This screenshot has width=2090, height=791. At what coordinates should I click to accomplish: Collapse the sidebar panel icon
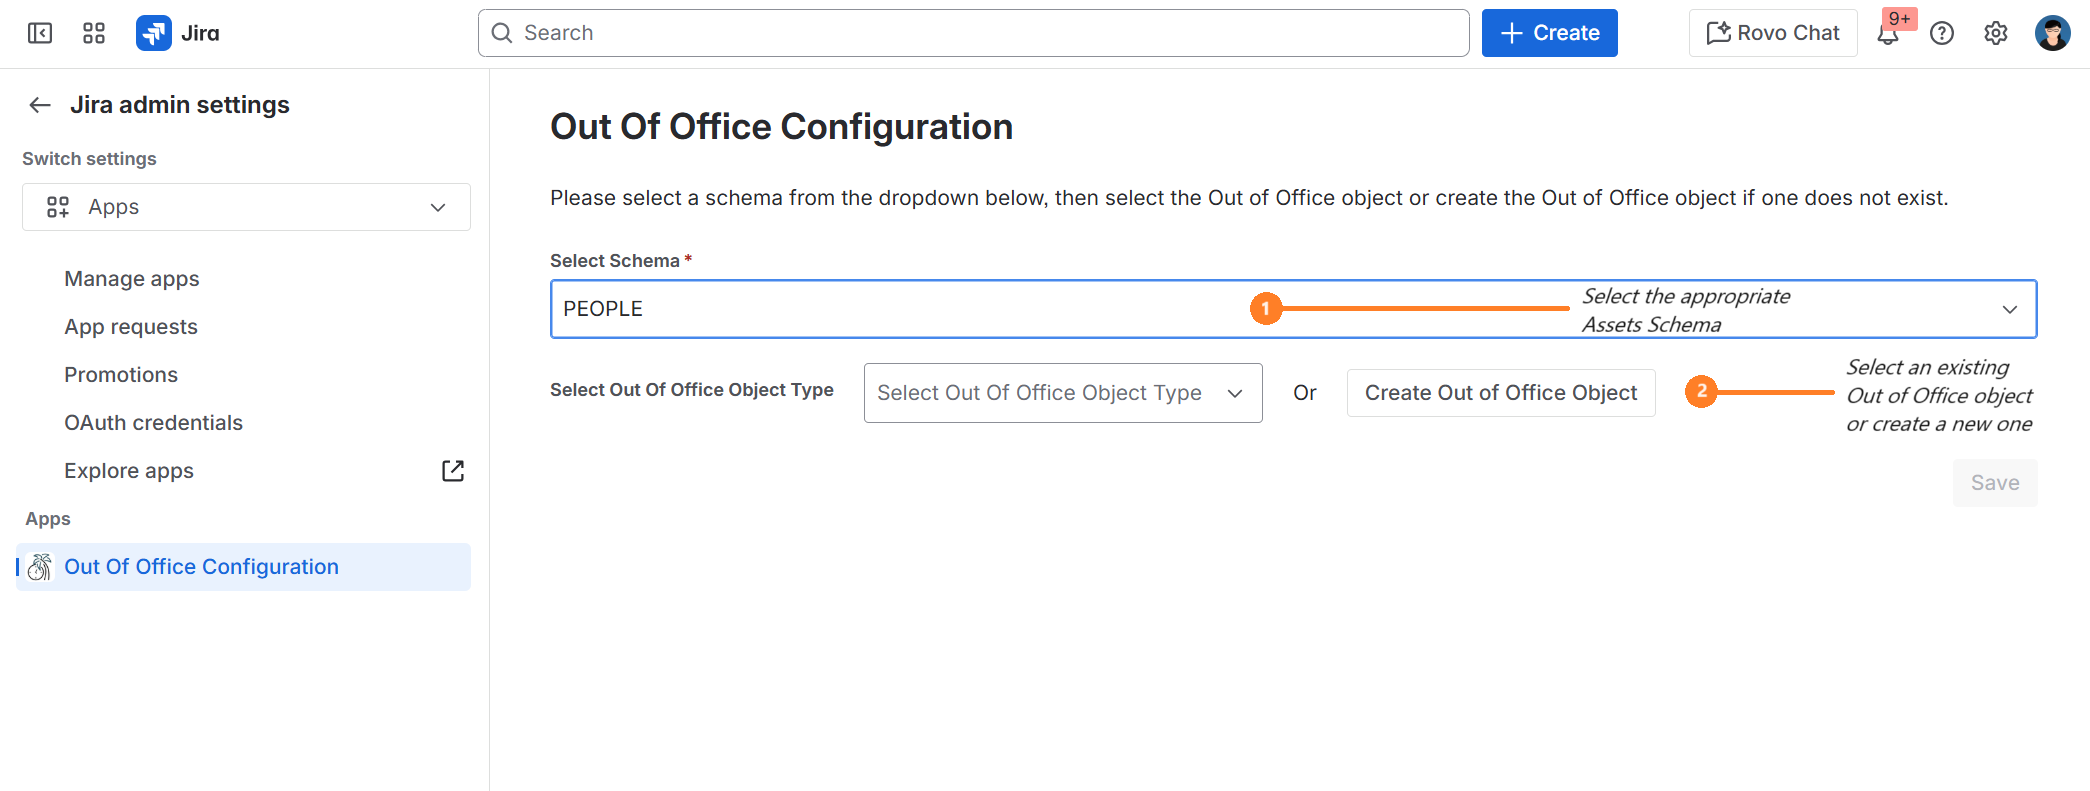click(x=40, y=33)
